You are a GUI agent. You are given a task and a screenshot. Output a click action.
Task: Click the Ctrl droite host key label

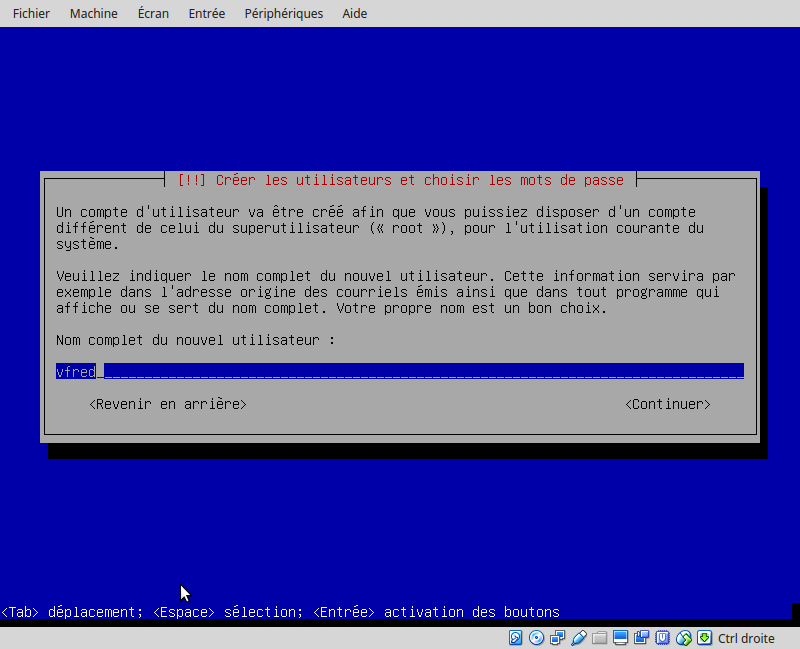[746, 638]
